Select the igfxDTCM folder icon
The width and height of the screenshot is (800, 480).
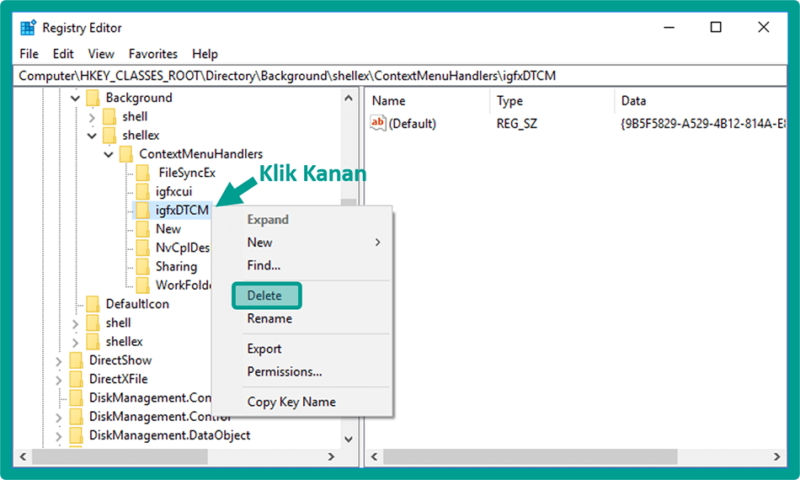142,210
